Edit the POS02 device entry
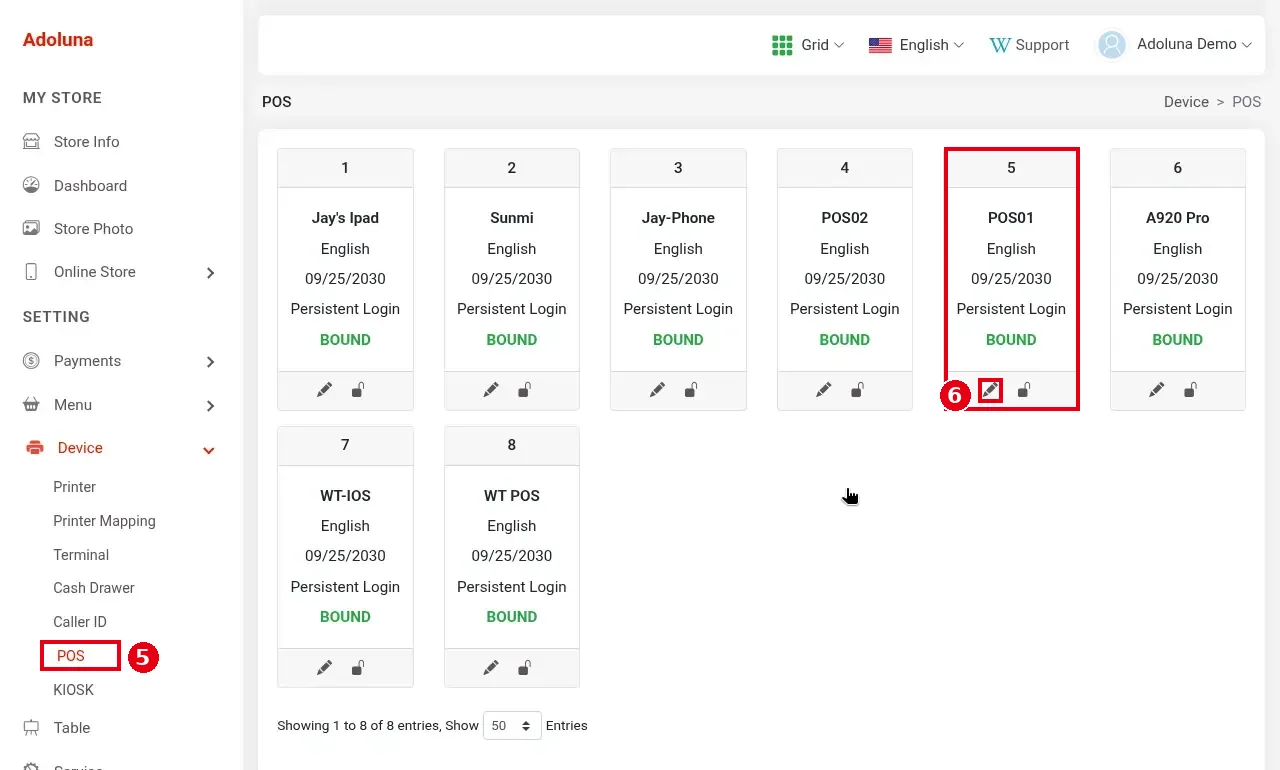 (x=824, y=390)
